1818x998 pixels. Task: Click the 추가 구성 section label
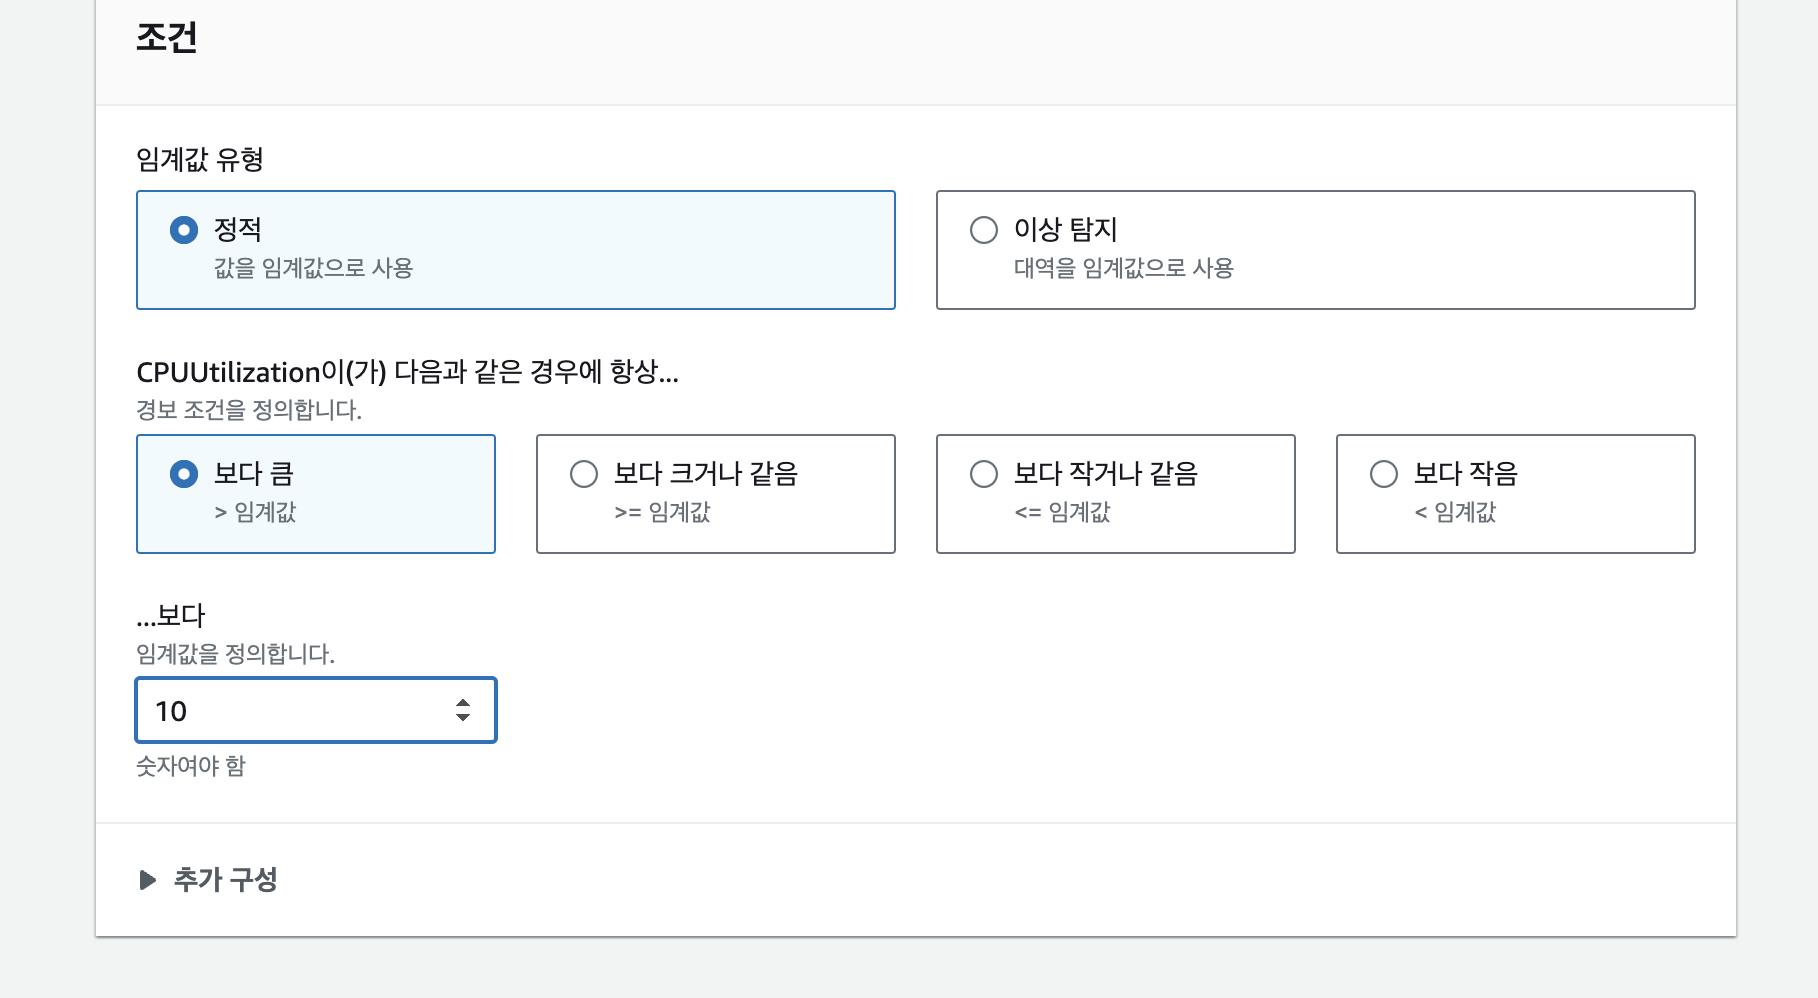click(226, 880)
